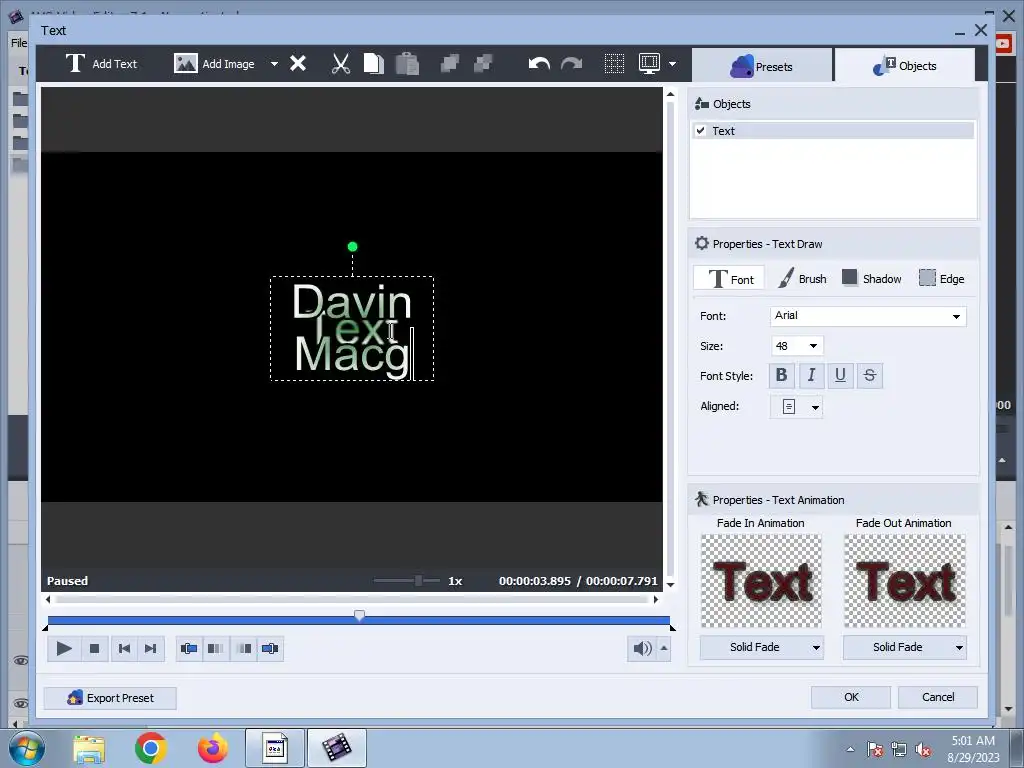Open the File menu in the background window

(x=19, y=42)
